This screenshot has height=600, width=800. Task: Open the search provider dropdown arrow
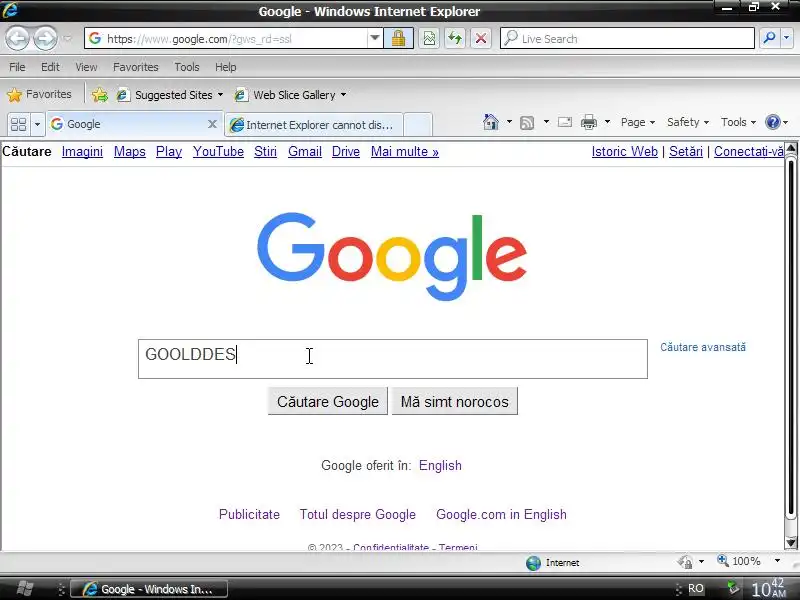(x=787, y=38)
